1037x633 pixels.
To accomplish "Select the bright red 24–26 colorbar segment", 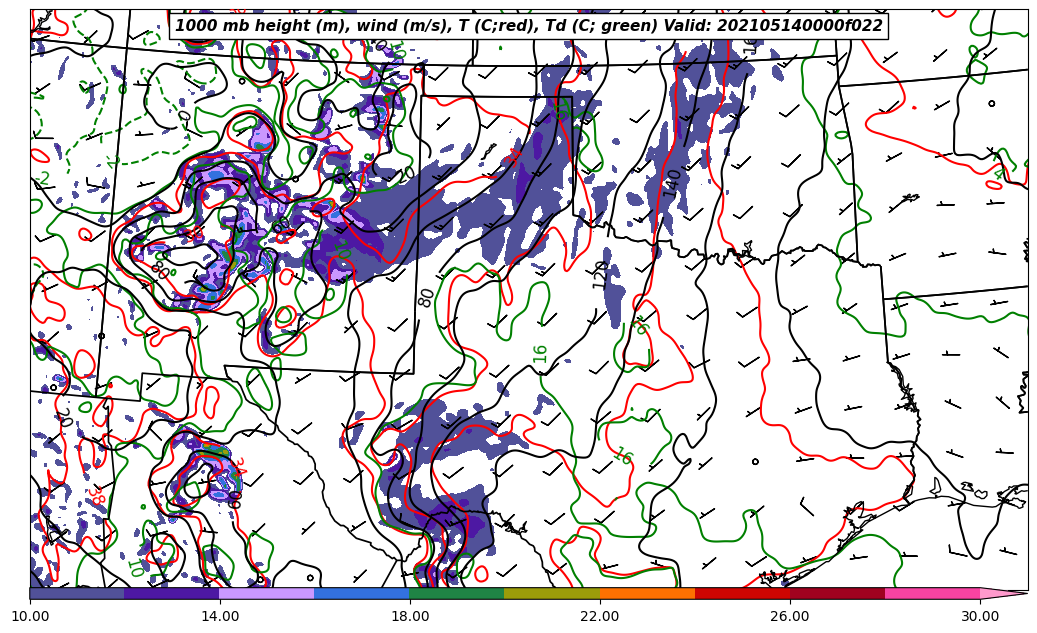I will click(x=743, y=593).
